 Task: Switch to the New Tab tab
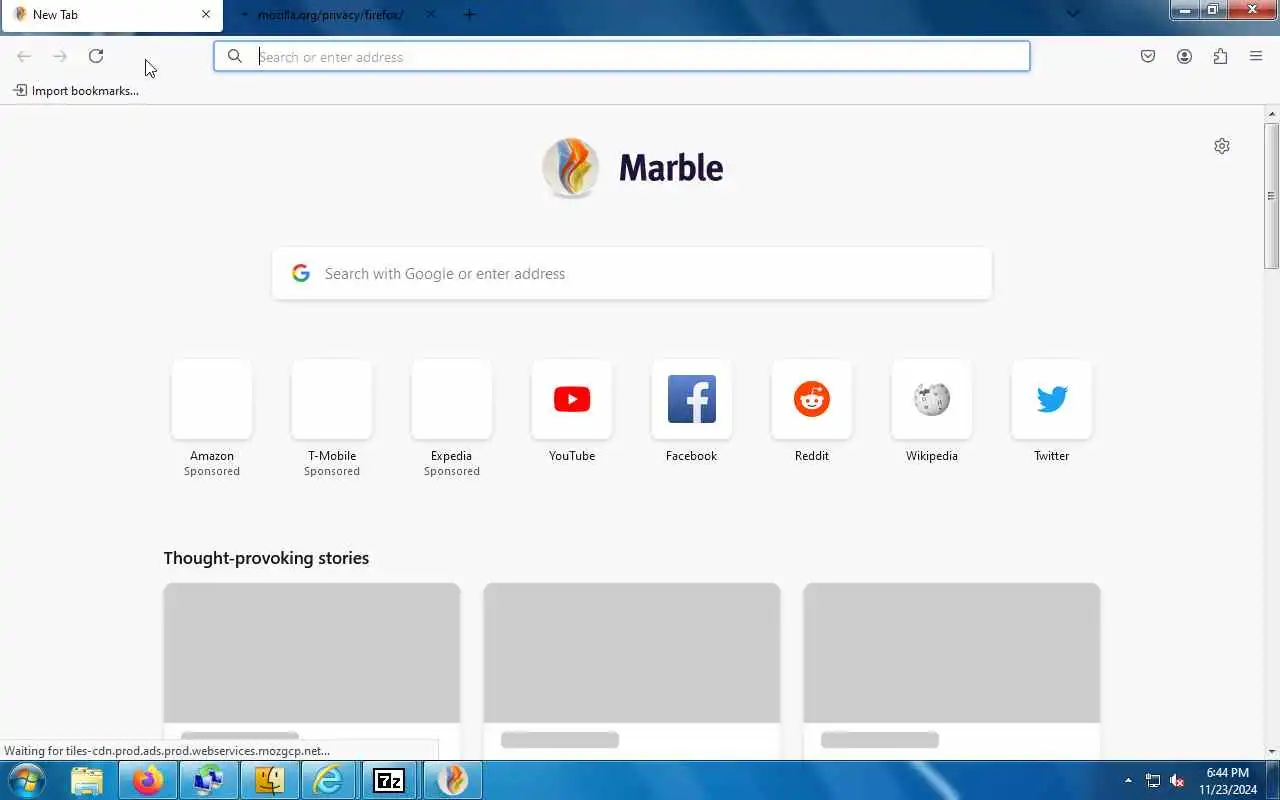[x=111, y=15]
